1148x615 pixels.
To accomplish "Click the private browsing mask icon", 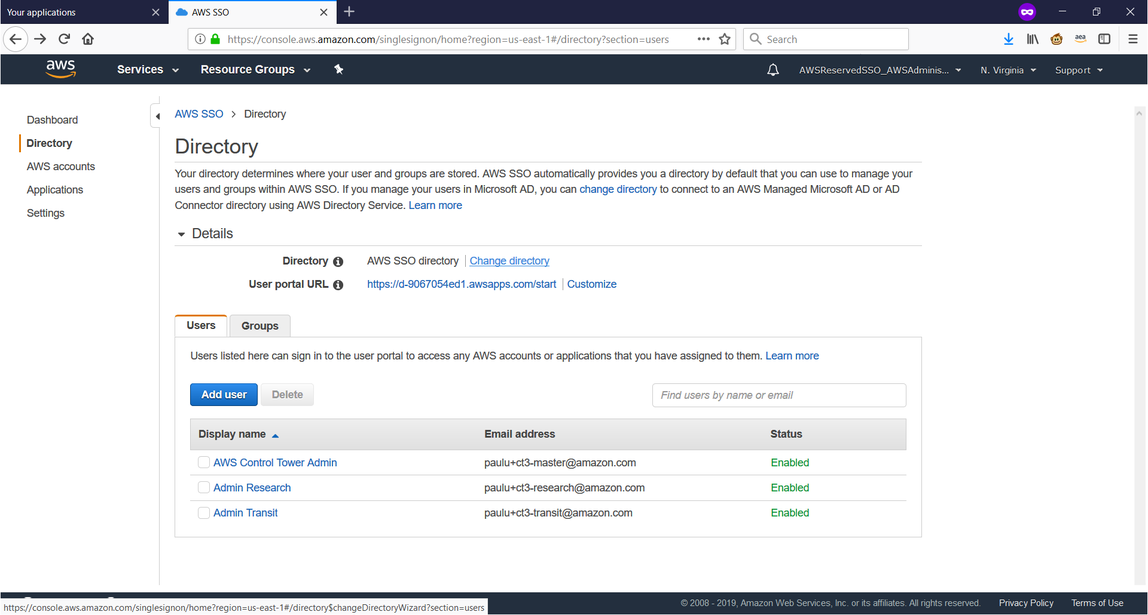I will (1027, 12).
